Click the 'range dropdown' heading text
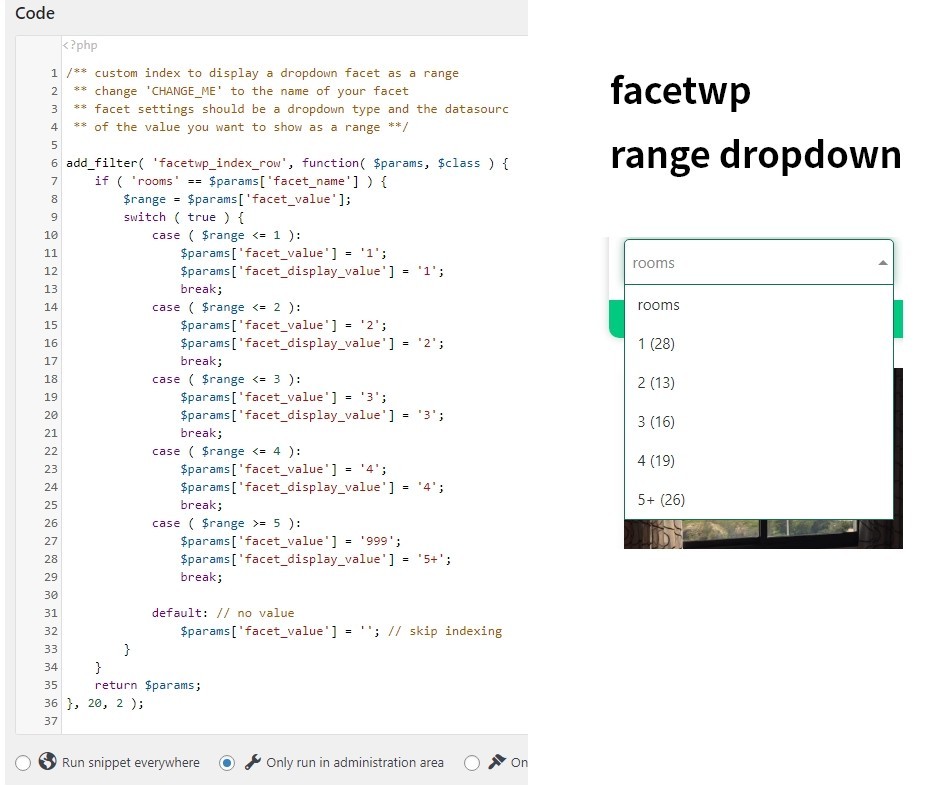This screenshot has width=940, height=785. 756,155
